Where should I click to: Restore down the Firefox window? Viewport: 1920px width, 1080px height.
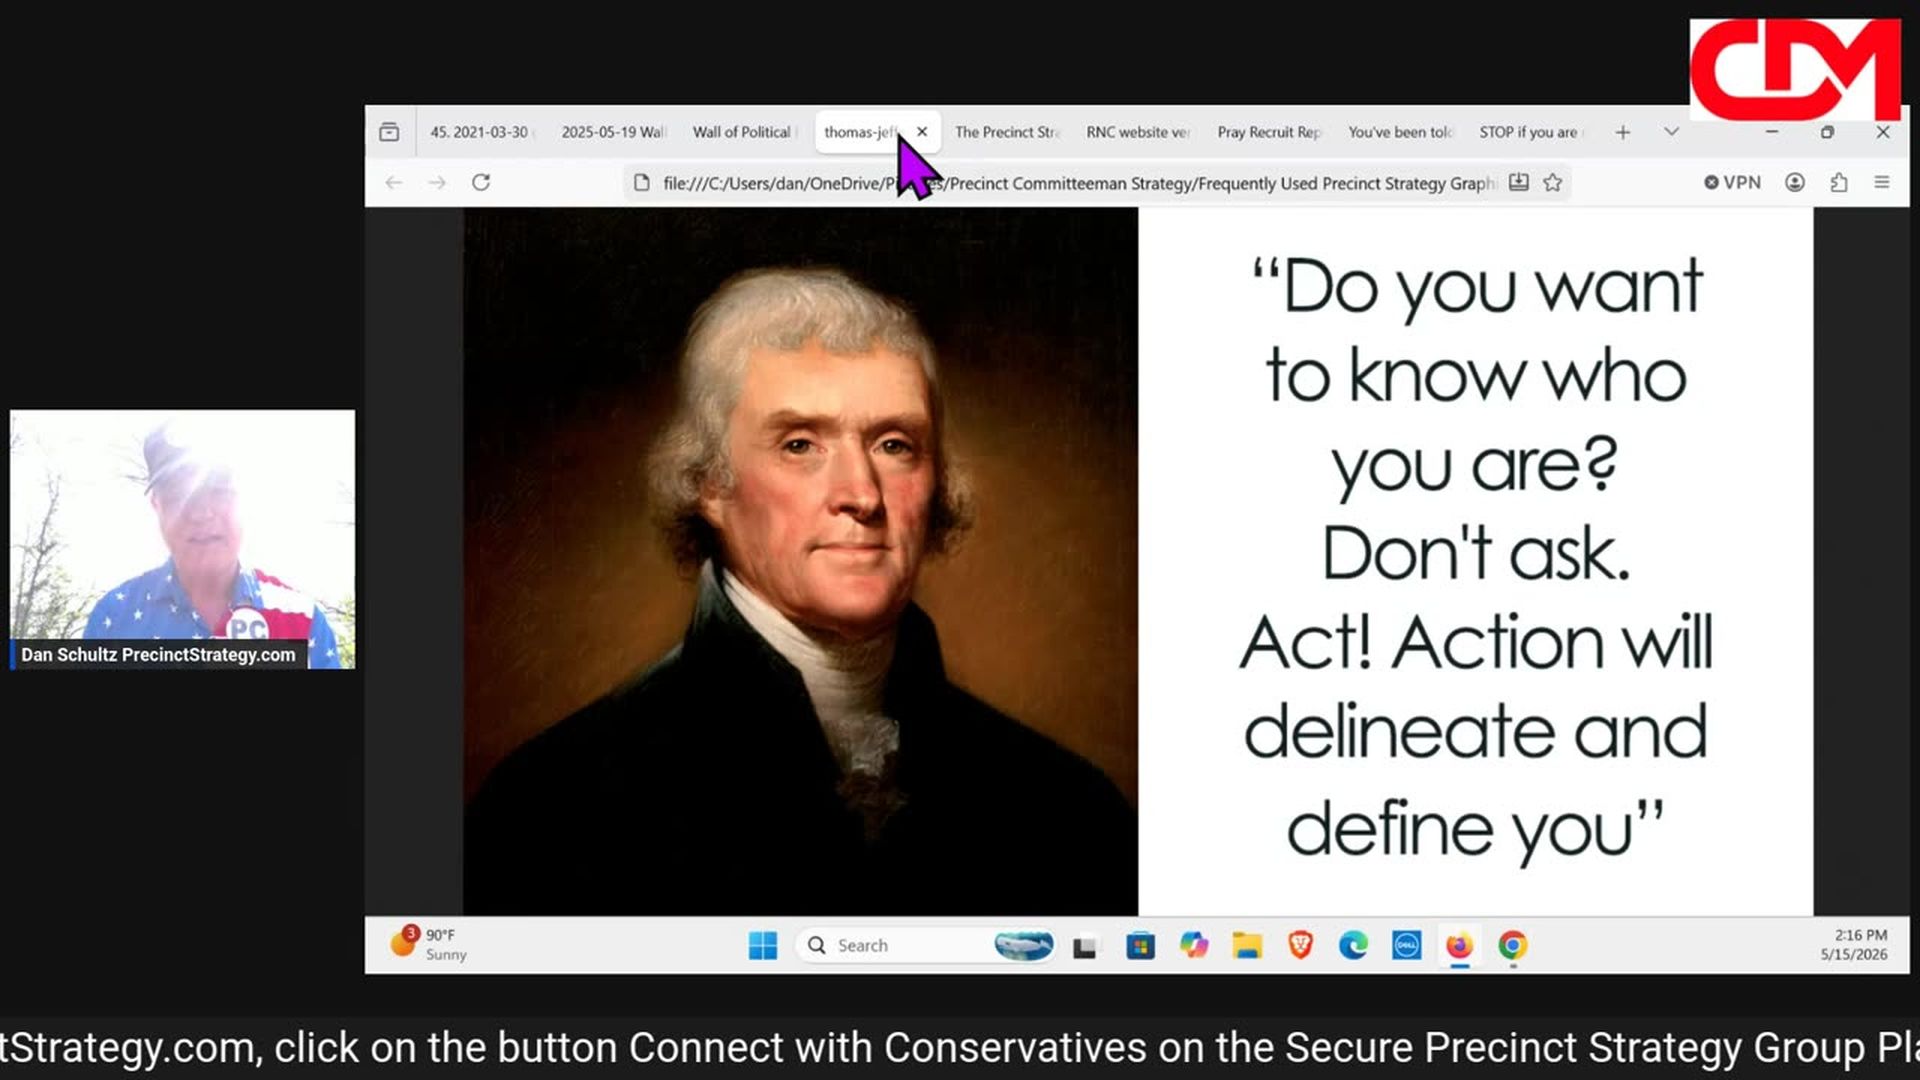point(1827,132)
